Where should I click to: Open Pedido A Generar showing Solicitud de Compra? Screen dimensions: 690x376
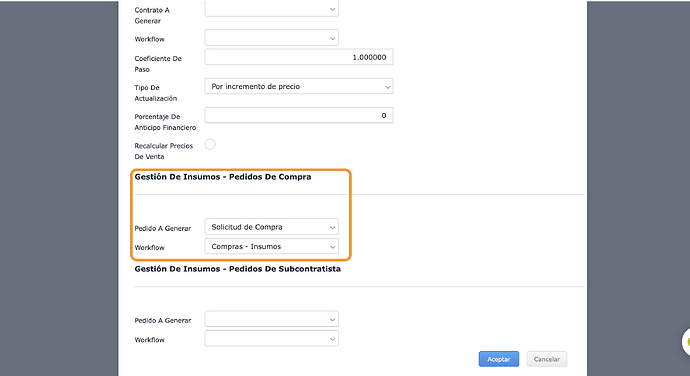272,227
